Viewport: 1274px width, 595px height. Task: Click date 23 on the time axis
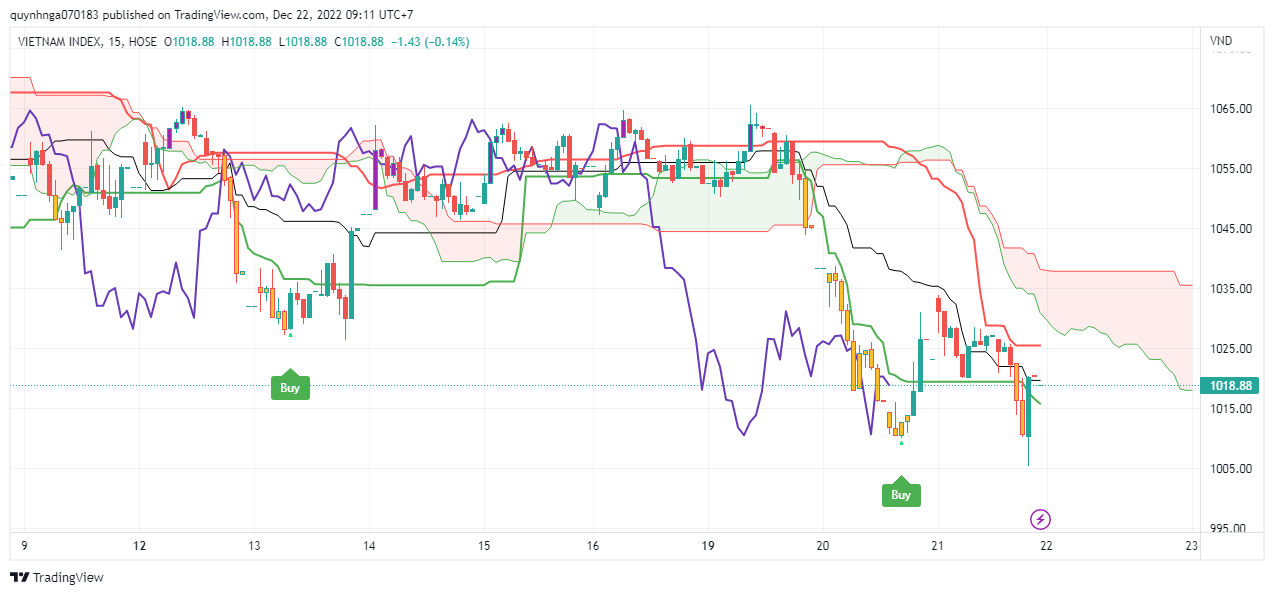[1190, 546]
